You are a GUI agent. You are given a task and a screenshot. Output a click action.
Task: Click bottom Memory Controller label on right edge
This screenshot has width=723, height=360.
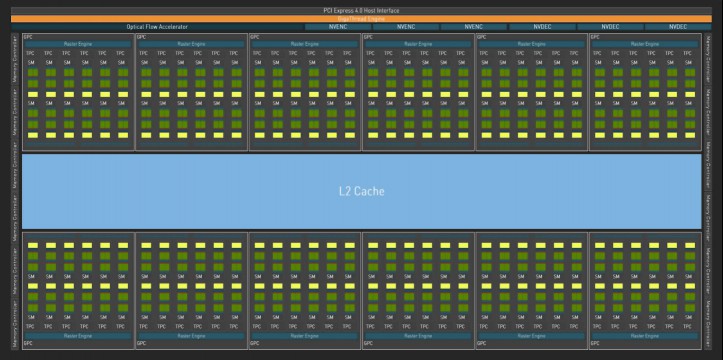coord(708,325)
